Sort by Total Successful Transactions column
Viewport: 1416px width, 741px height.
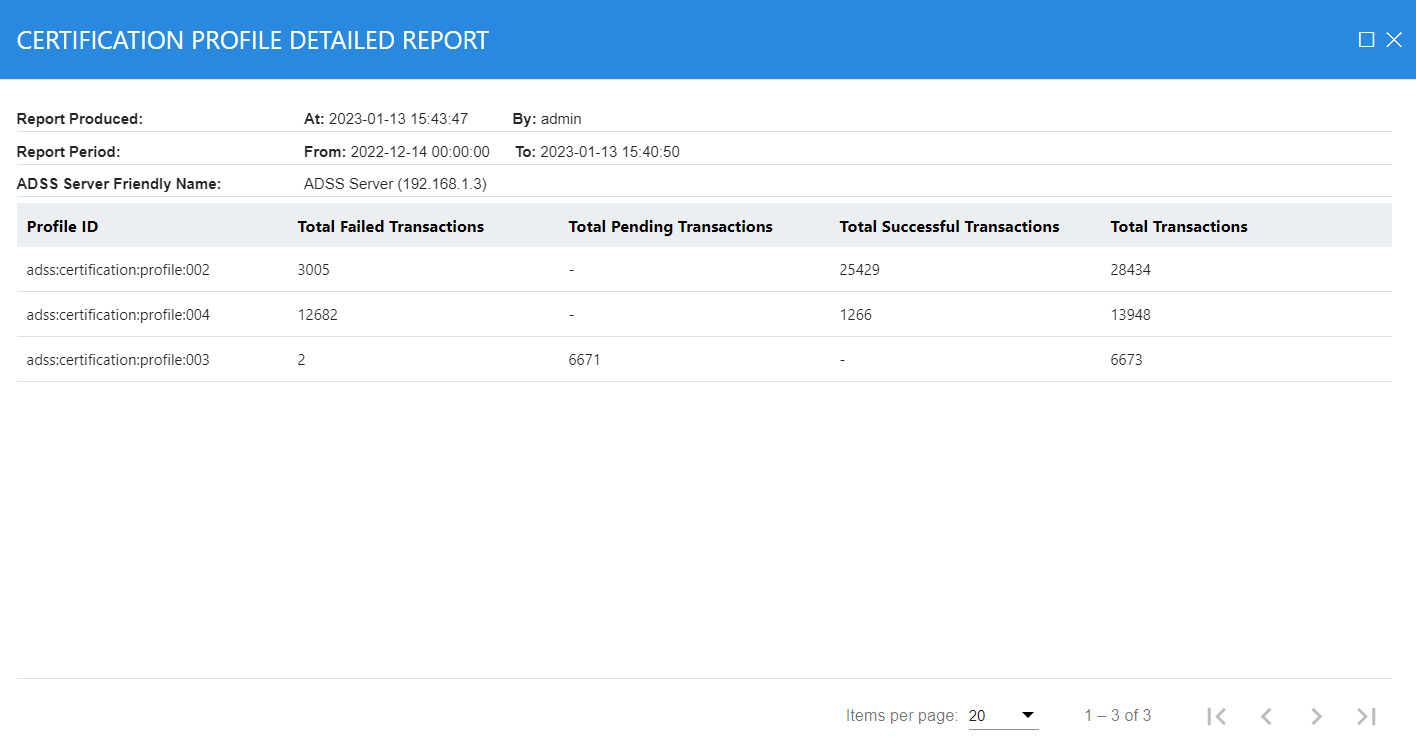949,227
